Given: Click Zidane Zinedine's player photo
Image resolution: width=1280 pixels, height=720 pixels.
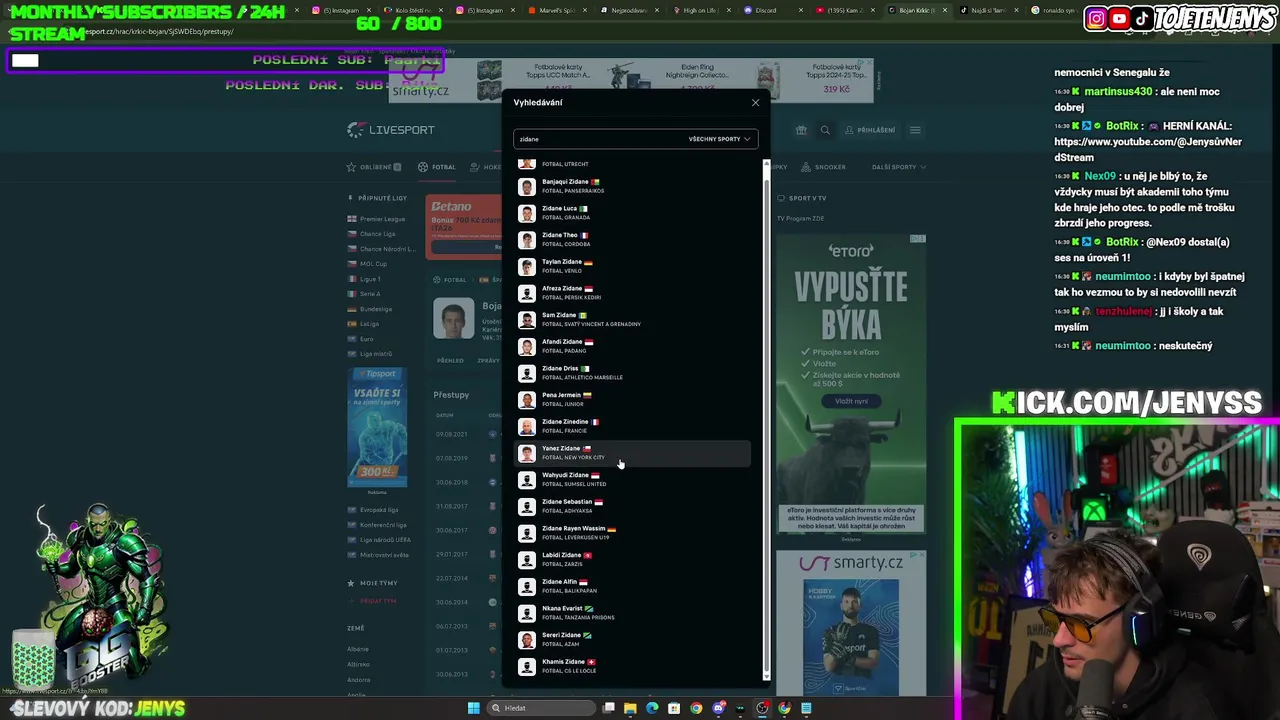Looking at the screenshot, I should (x=527, y=426).
